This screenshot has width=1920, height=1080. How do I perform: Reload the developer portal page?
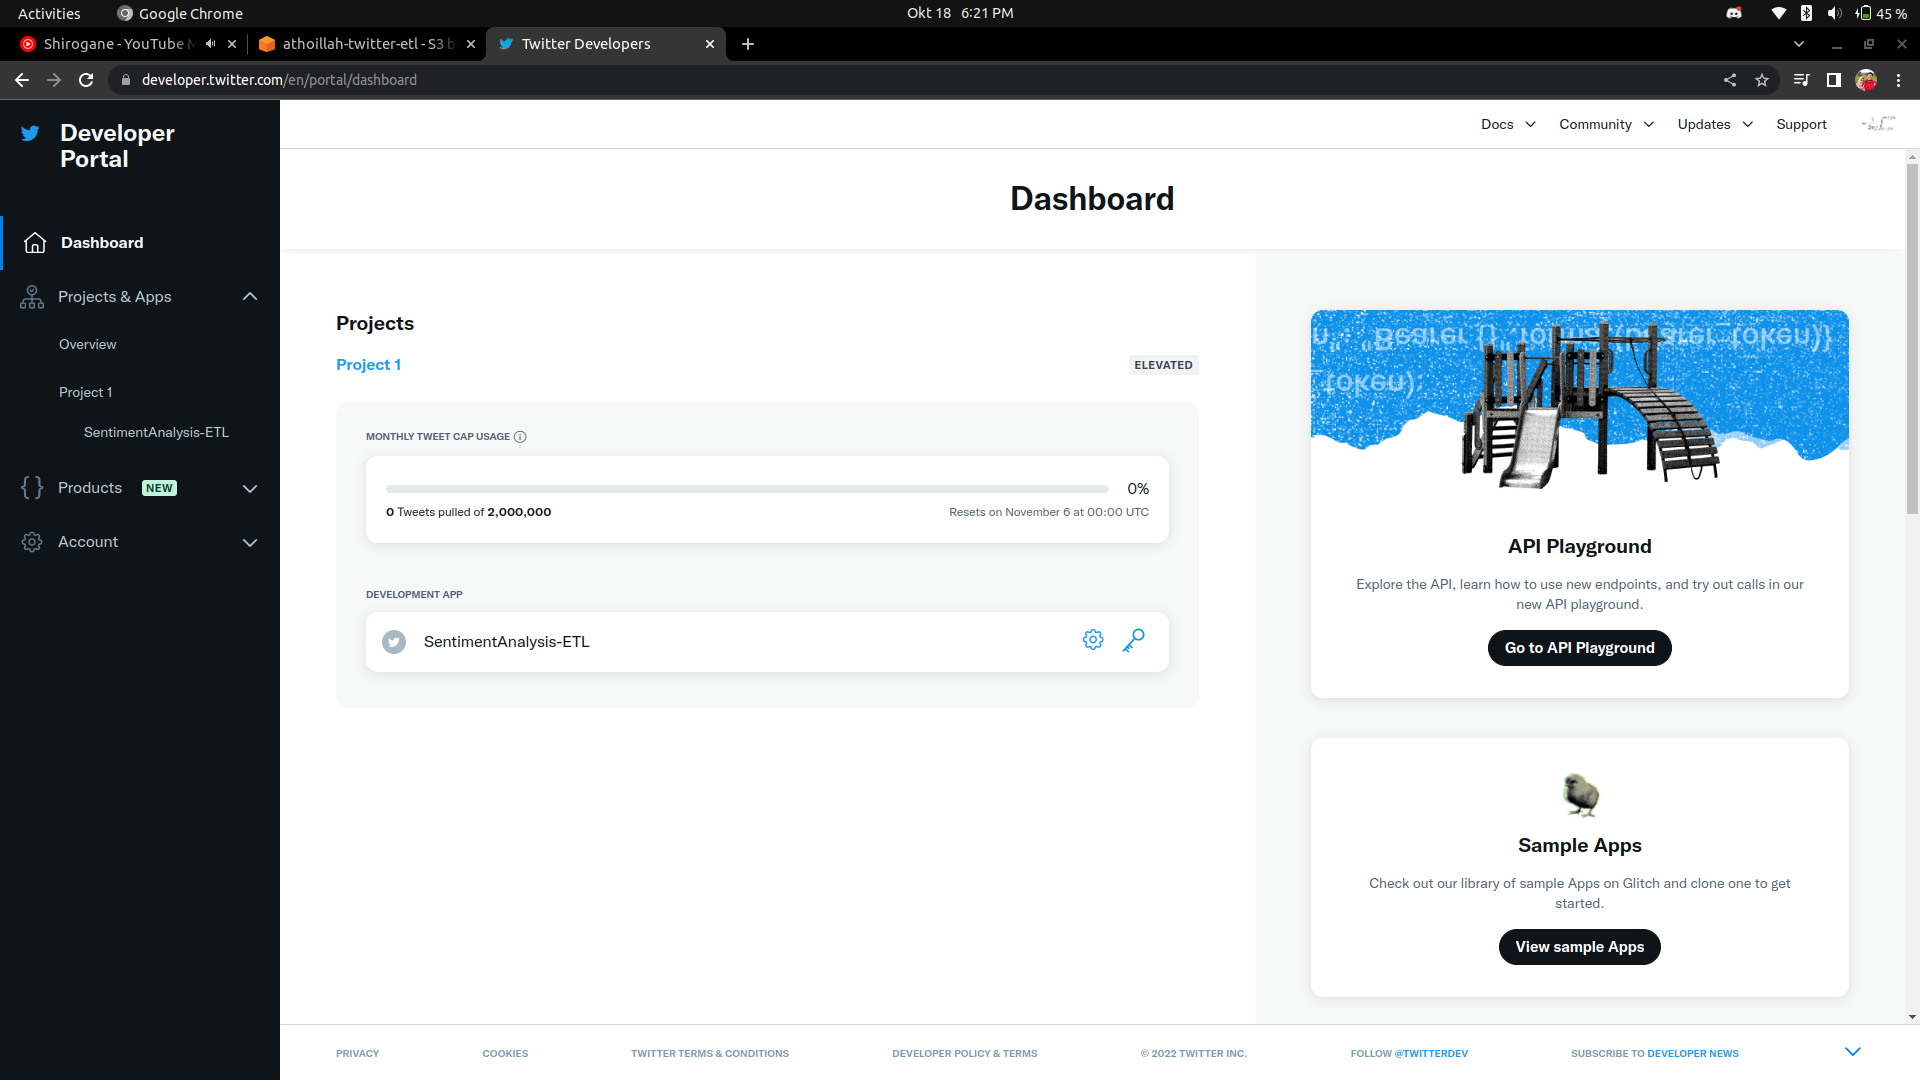[x=86, y=80]
